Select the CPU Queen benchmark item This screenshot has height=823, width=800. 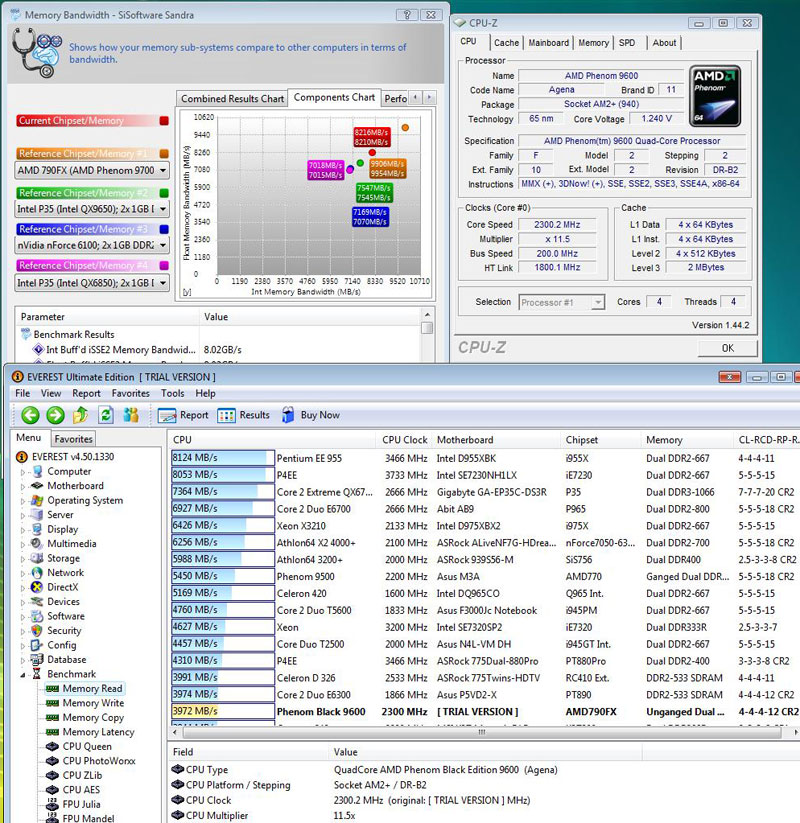tap(79, 746)
